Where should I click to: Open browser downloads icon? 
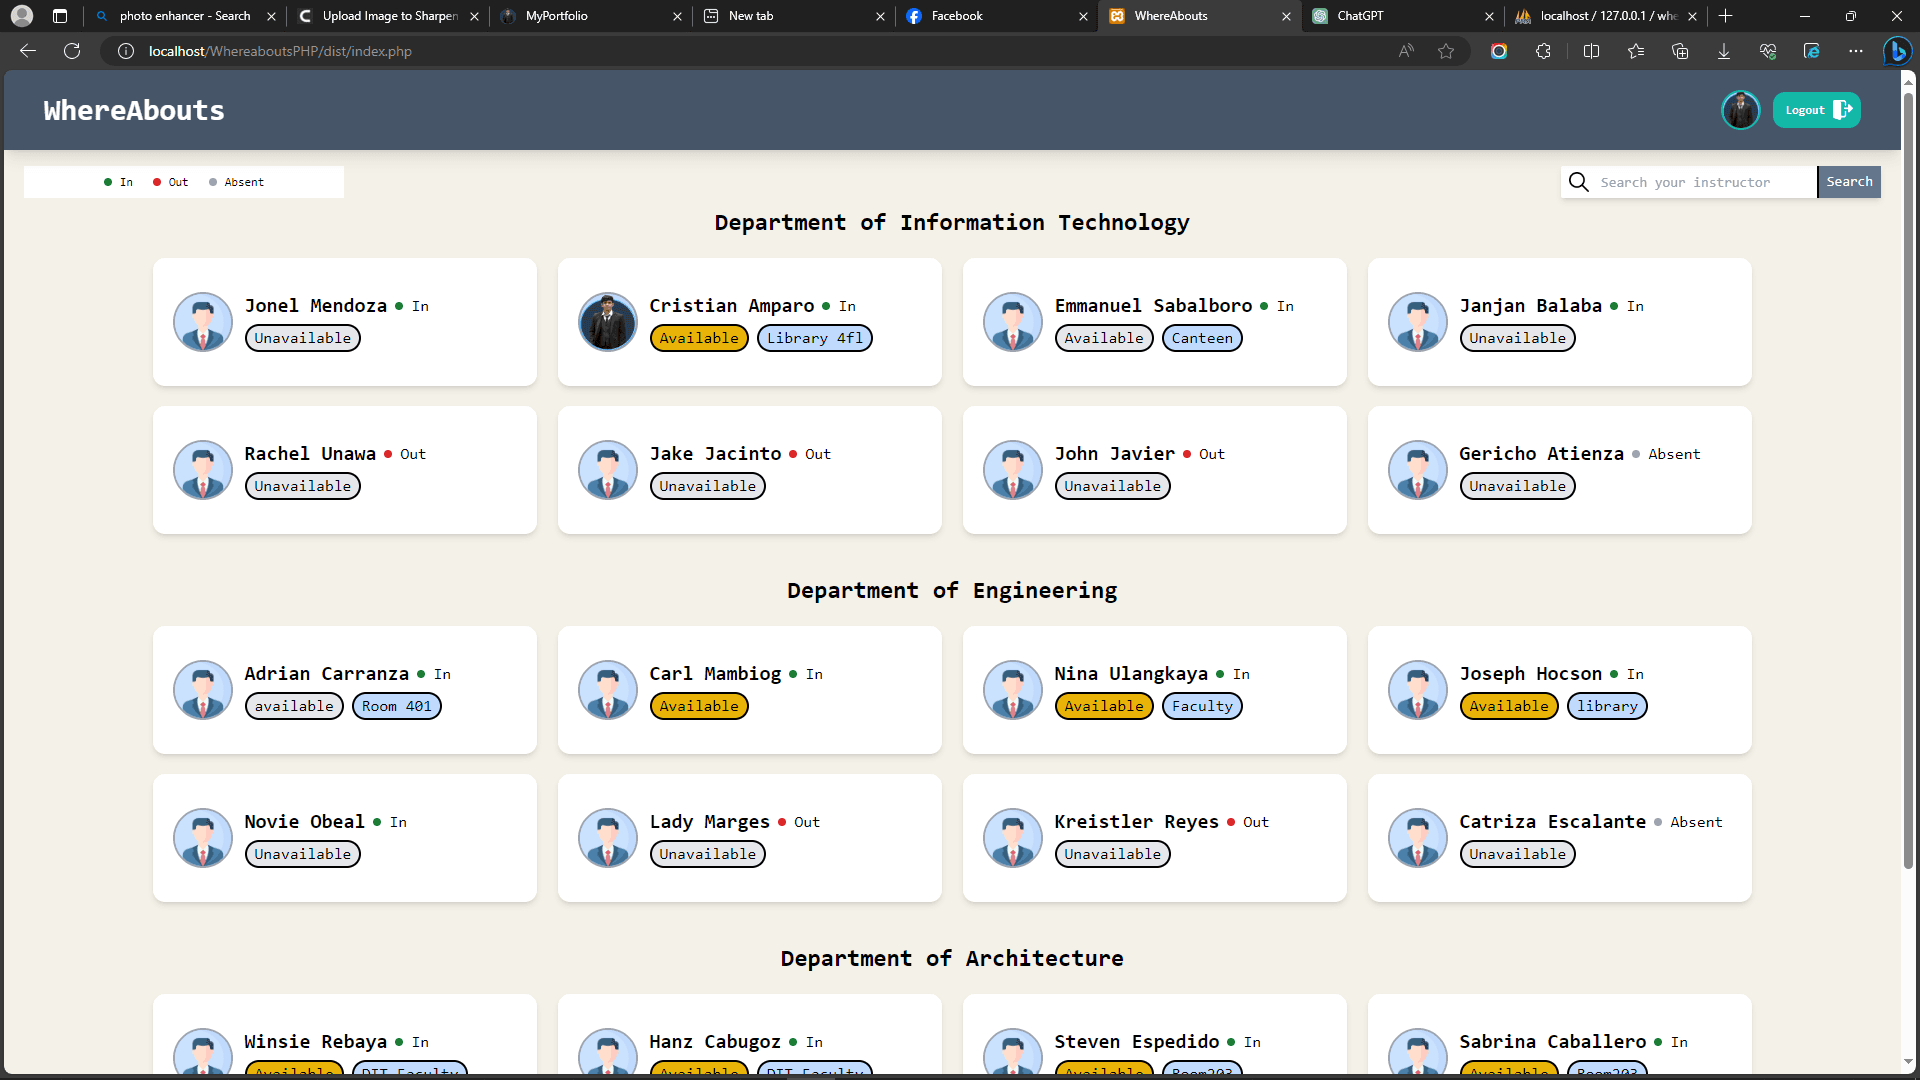pyautogui.click(x=1723, y=51)
